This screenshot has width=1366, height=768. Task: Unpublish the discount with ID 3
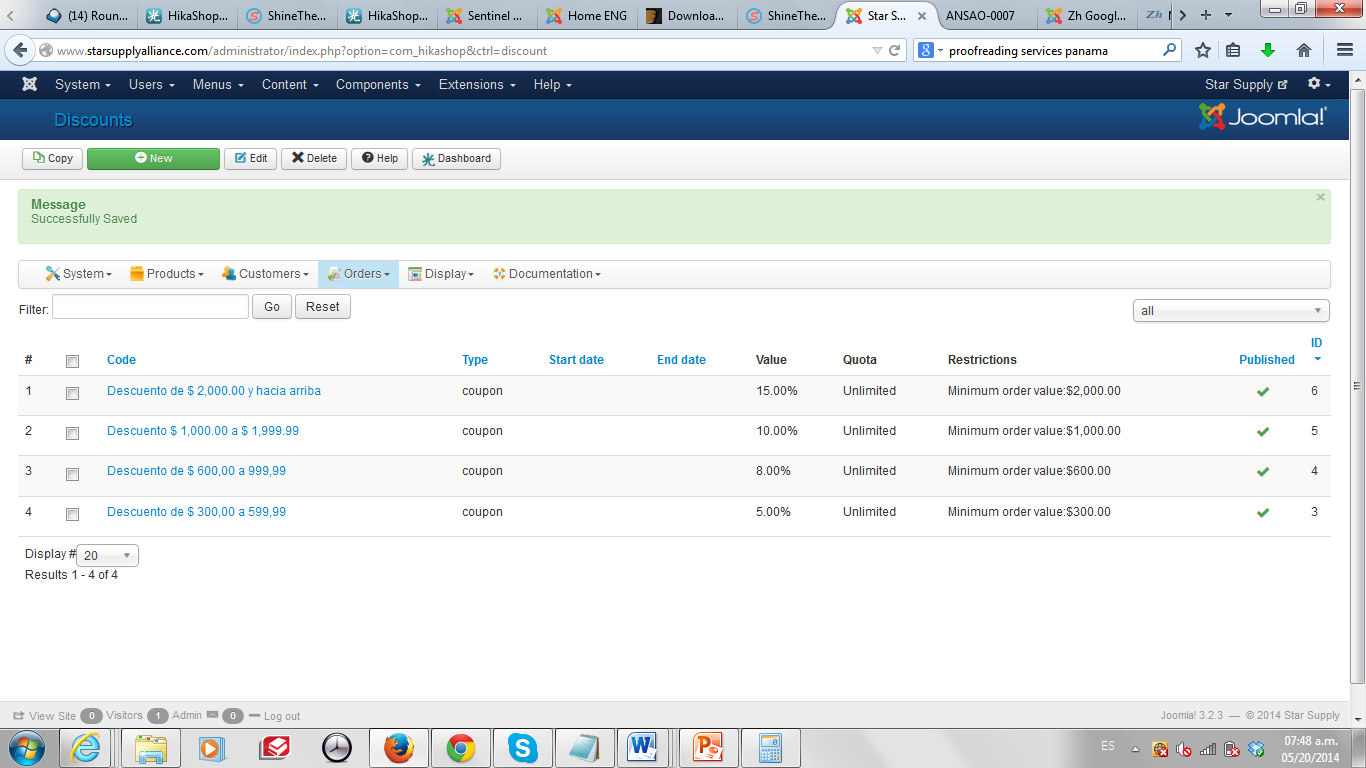1263,513
